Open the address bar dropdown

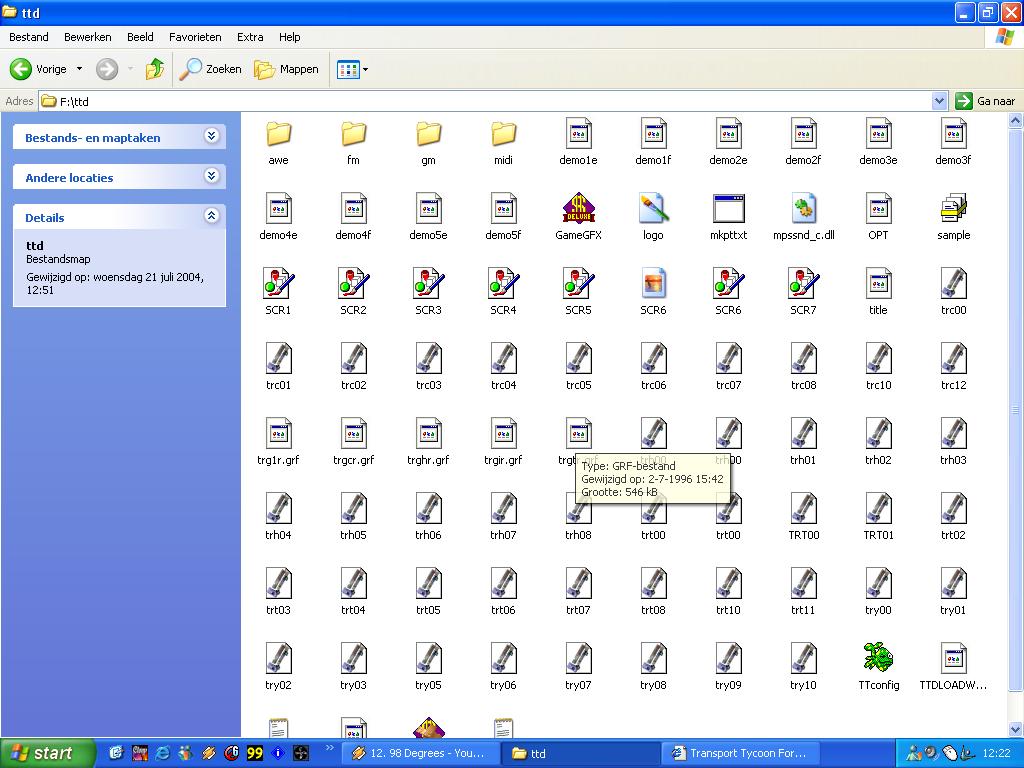(x=939, y=101)
